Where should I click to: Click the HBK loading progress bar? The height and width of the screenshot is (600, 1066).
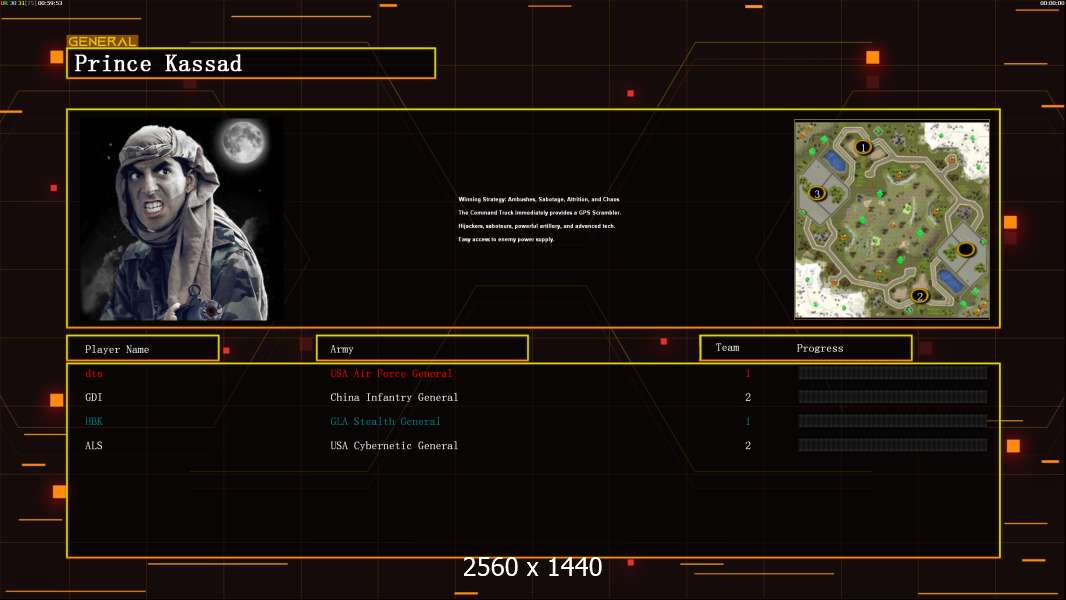coord(893,421)
